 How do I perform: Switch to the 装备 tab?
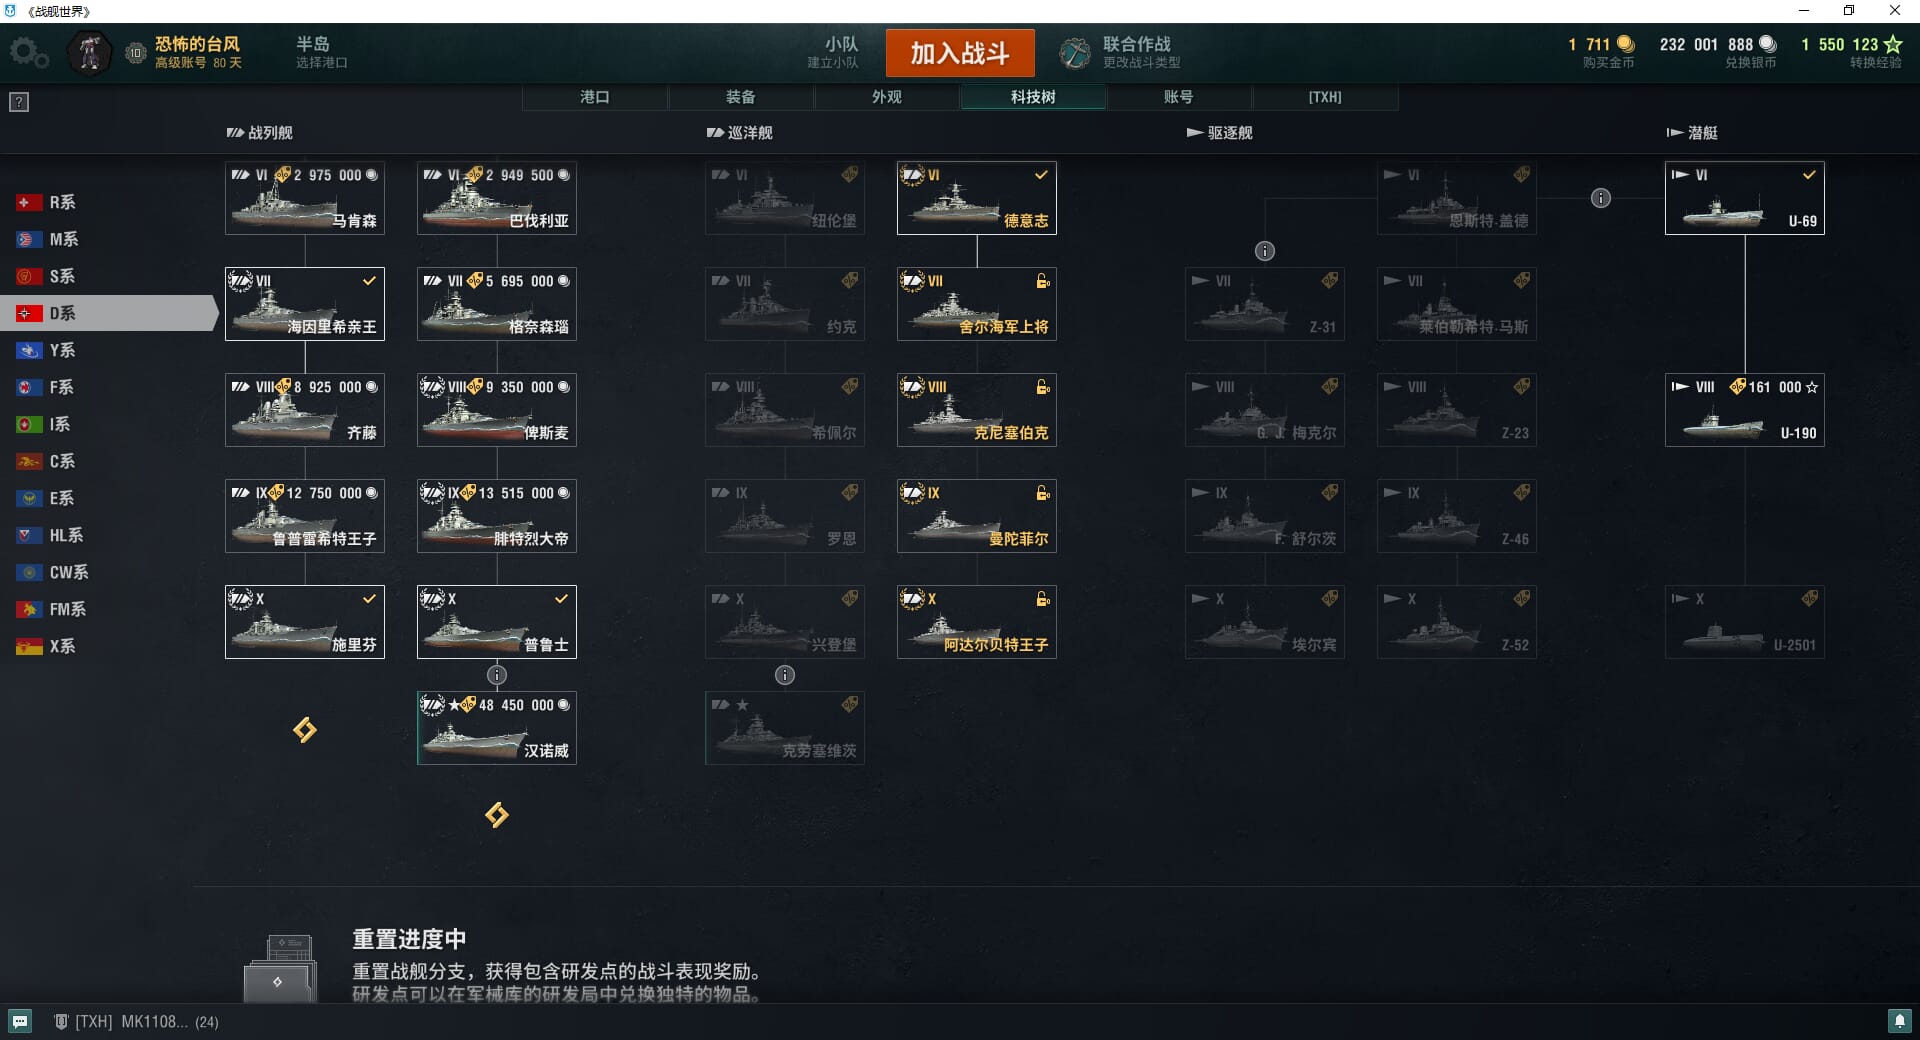click(x=741, y=97)
